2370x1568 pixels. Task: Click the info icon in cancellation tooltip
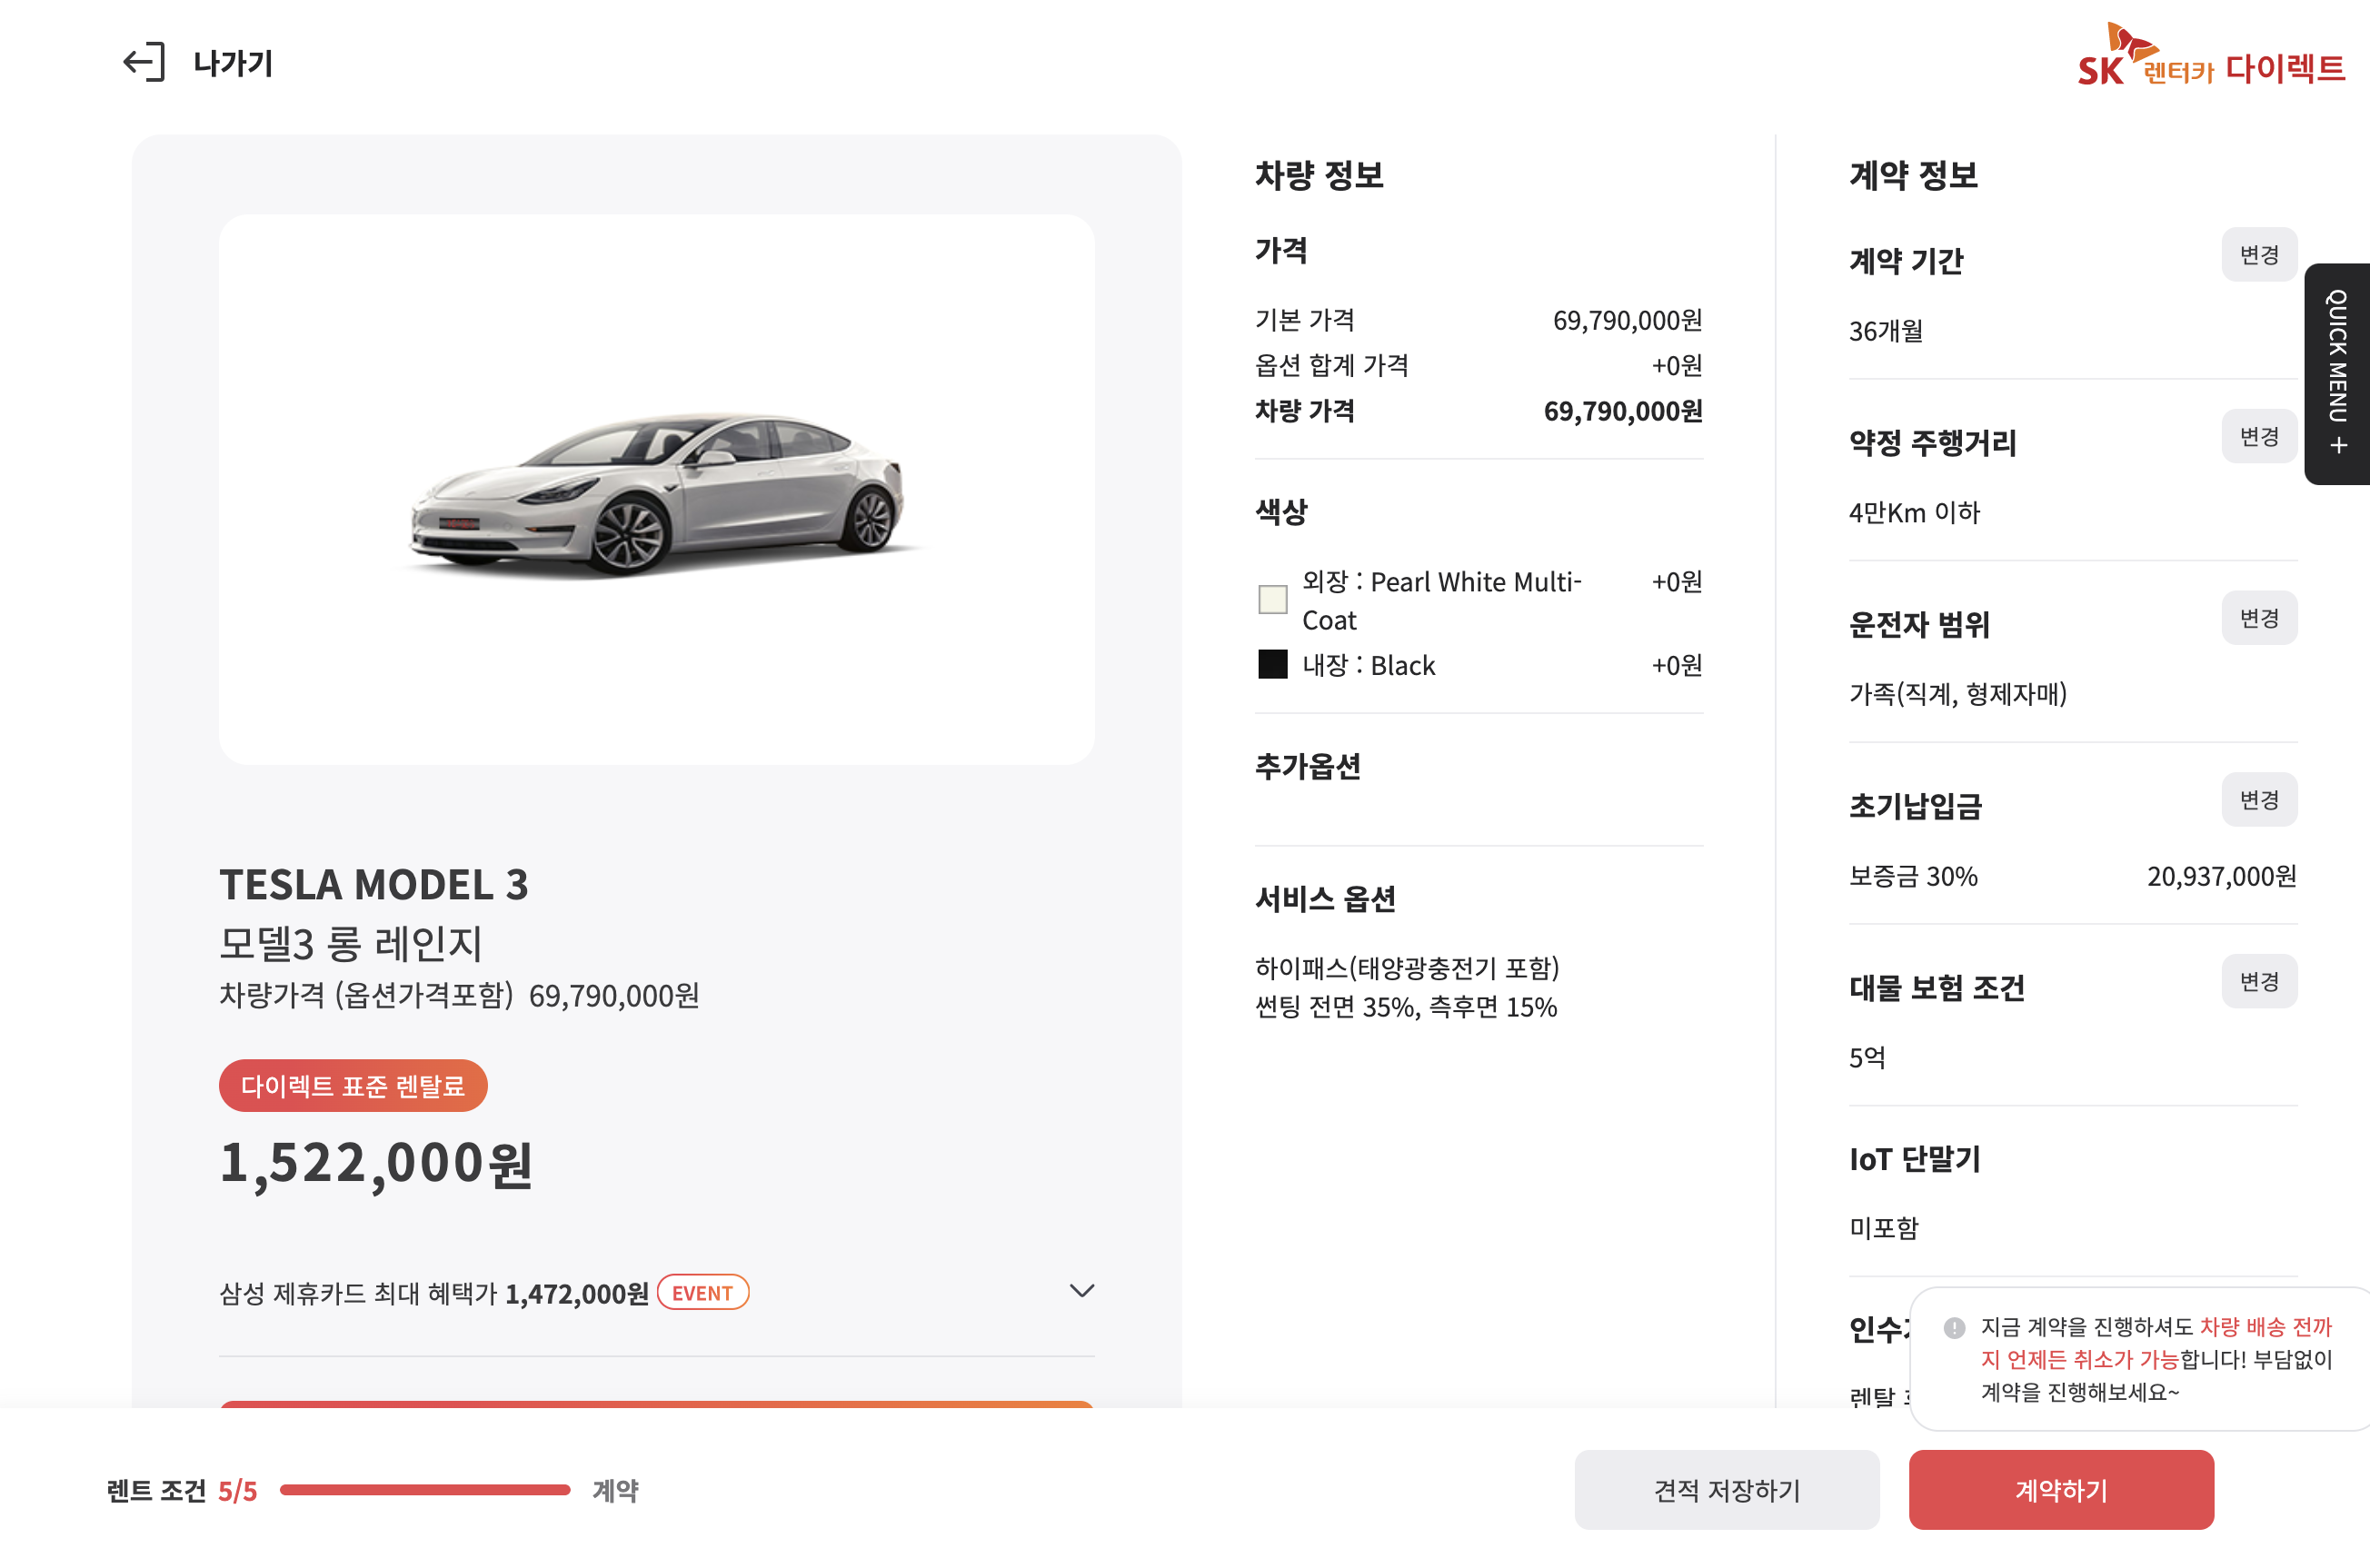(x=1954, y=1327)
